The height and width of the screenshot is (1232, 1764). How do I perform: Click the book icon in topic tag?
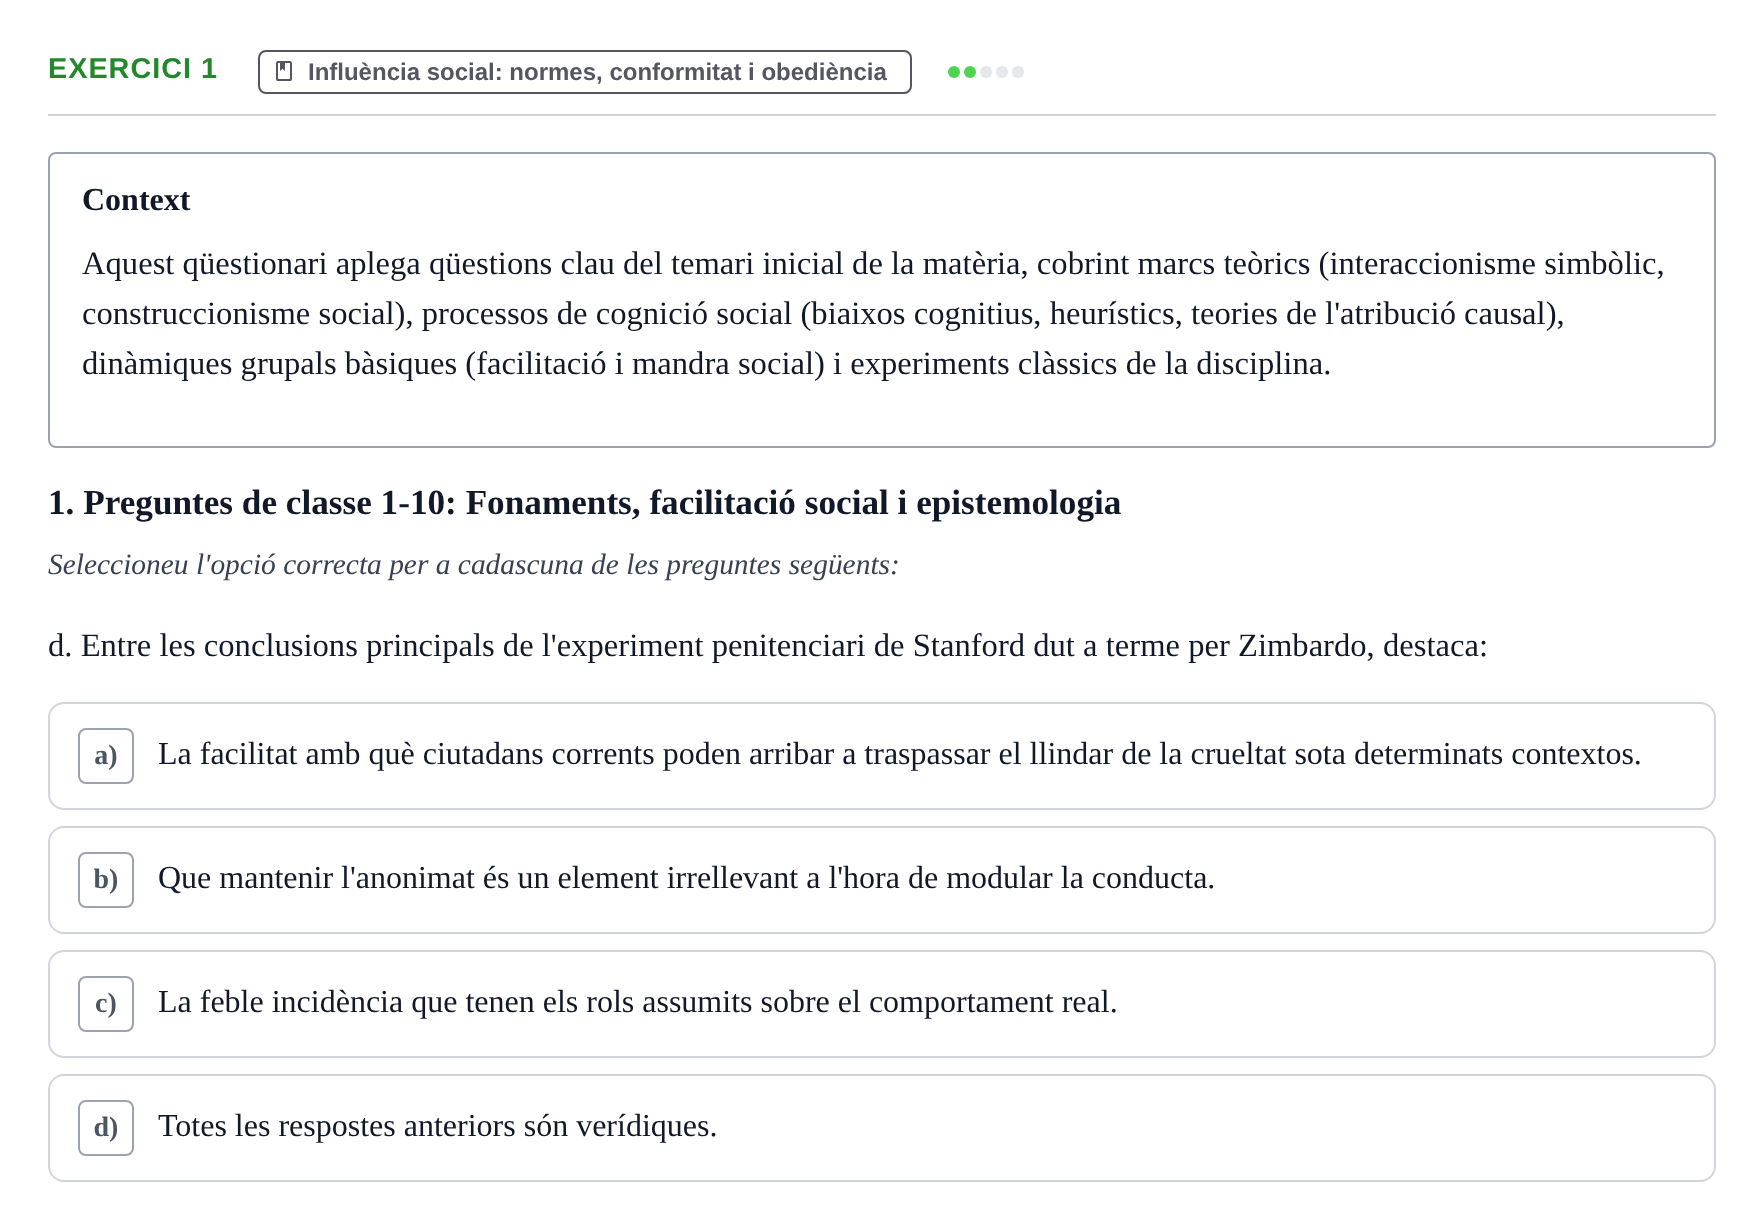click(x=284, y=72)
